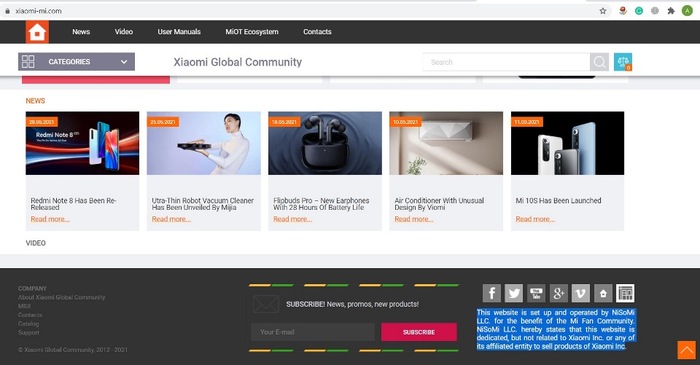Viewport: 700px width, 365px height.
Task: Click the 'Flipbuds Pro – New Earphones' title
Action: coord(321,204)
